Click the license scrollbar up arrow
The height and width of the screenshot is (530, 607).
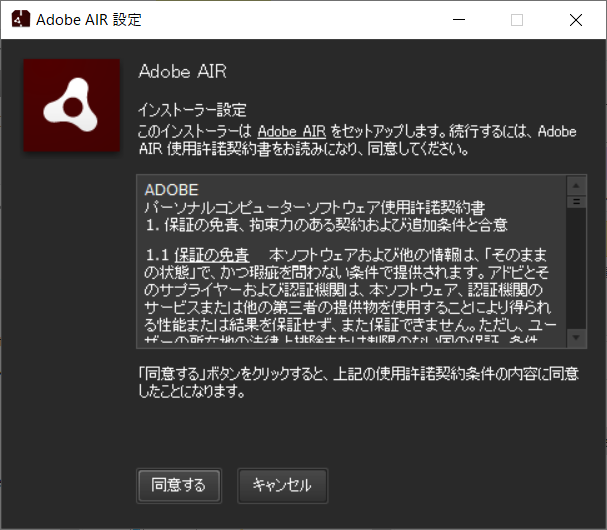(x=576, y=186)
